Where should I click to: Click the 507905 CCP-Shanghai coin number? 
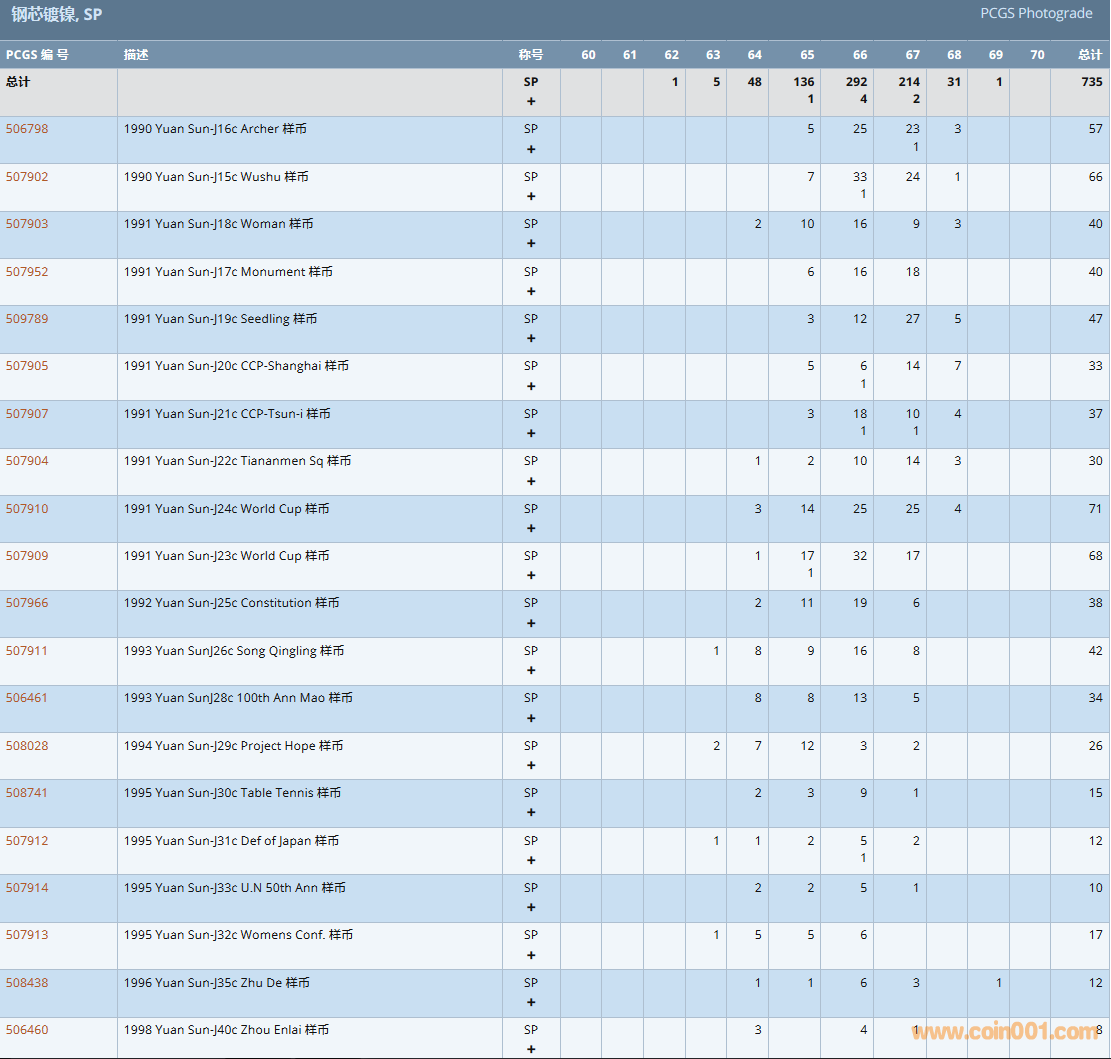pos(27,366)
